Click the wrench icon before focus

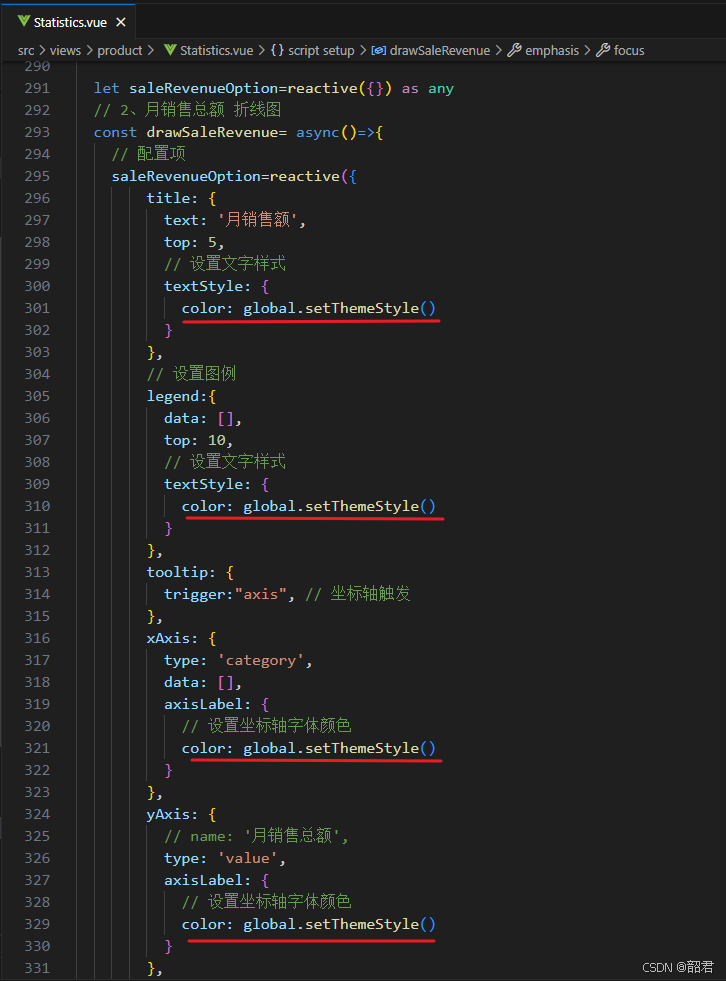point(603,50)
